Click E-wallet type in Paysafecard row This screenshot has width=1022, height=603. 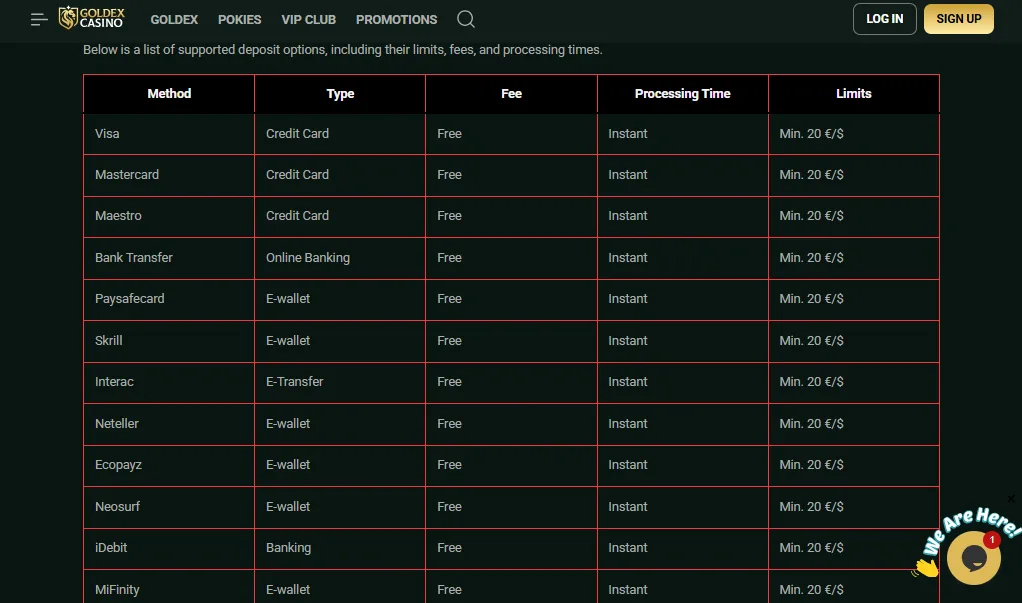pos(340,299)
